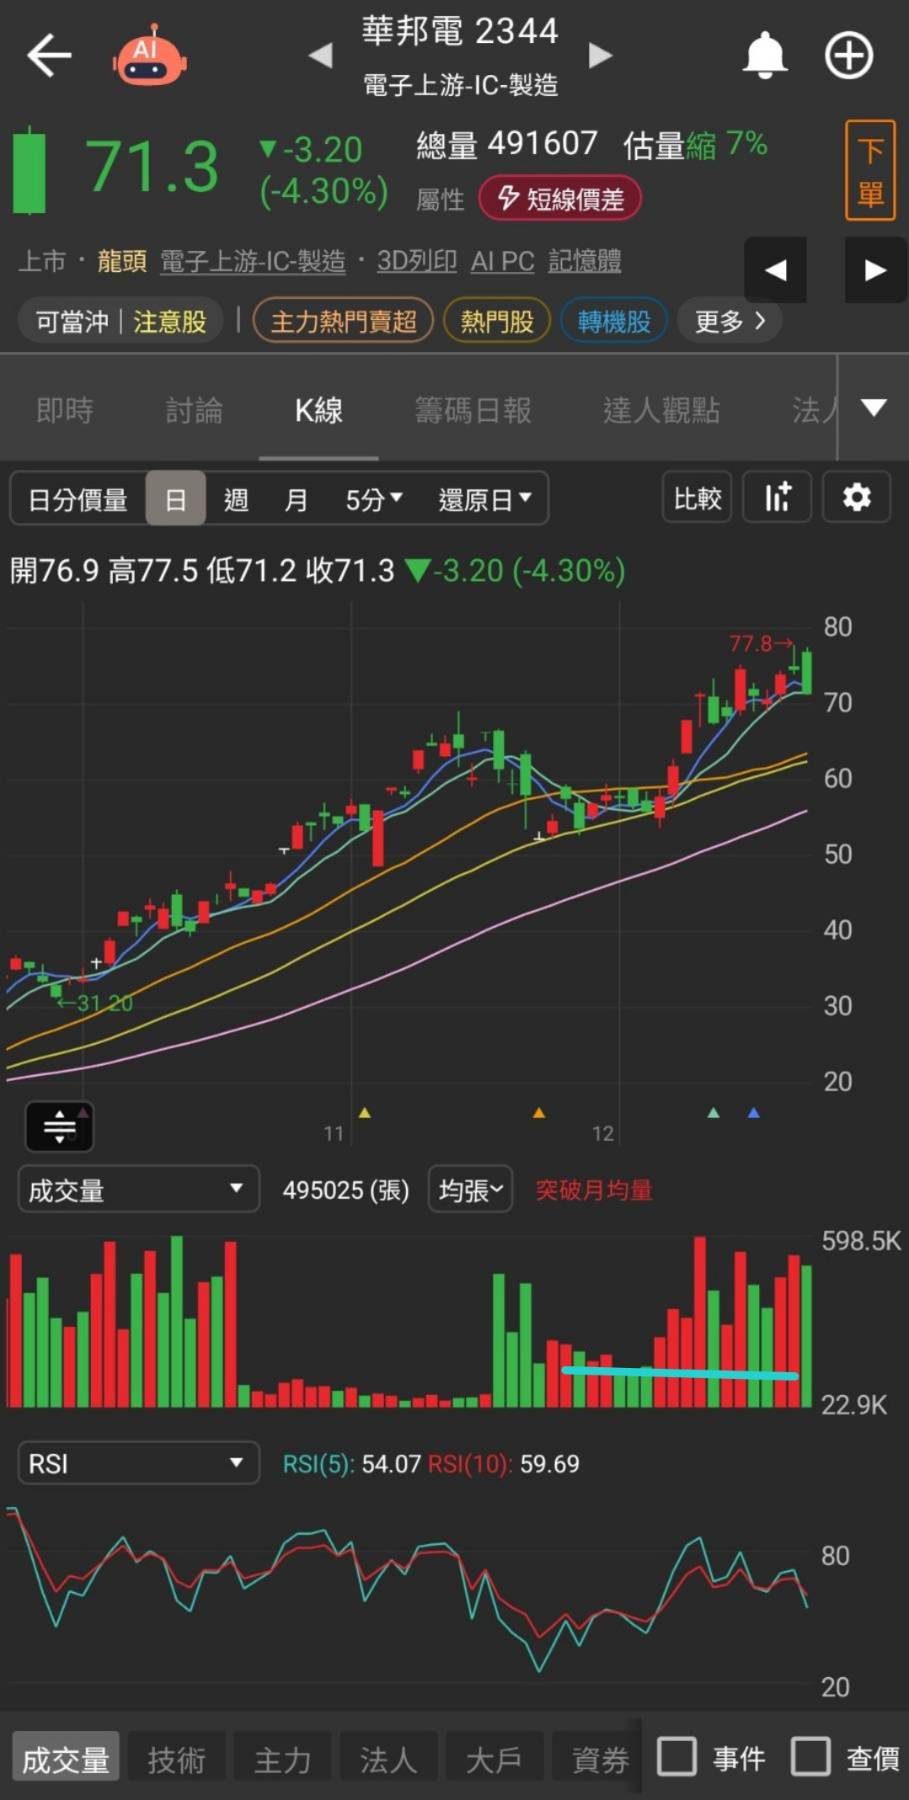
Task: Click the black left-arrow box beside tags
Action: (x=775, y=270)
